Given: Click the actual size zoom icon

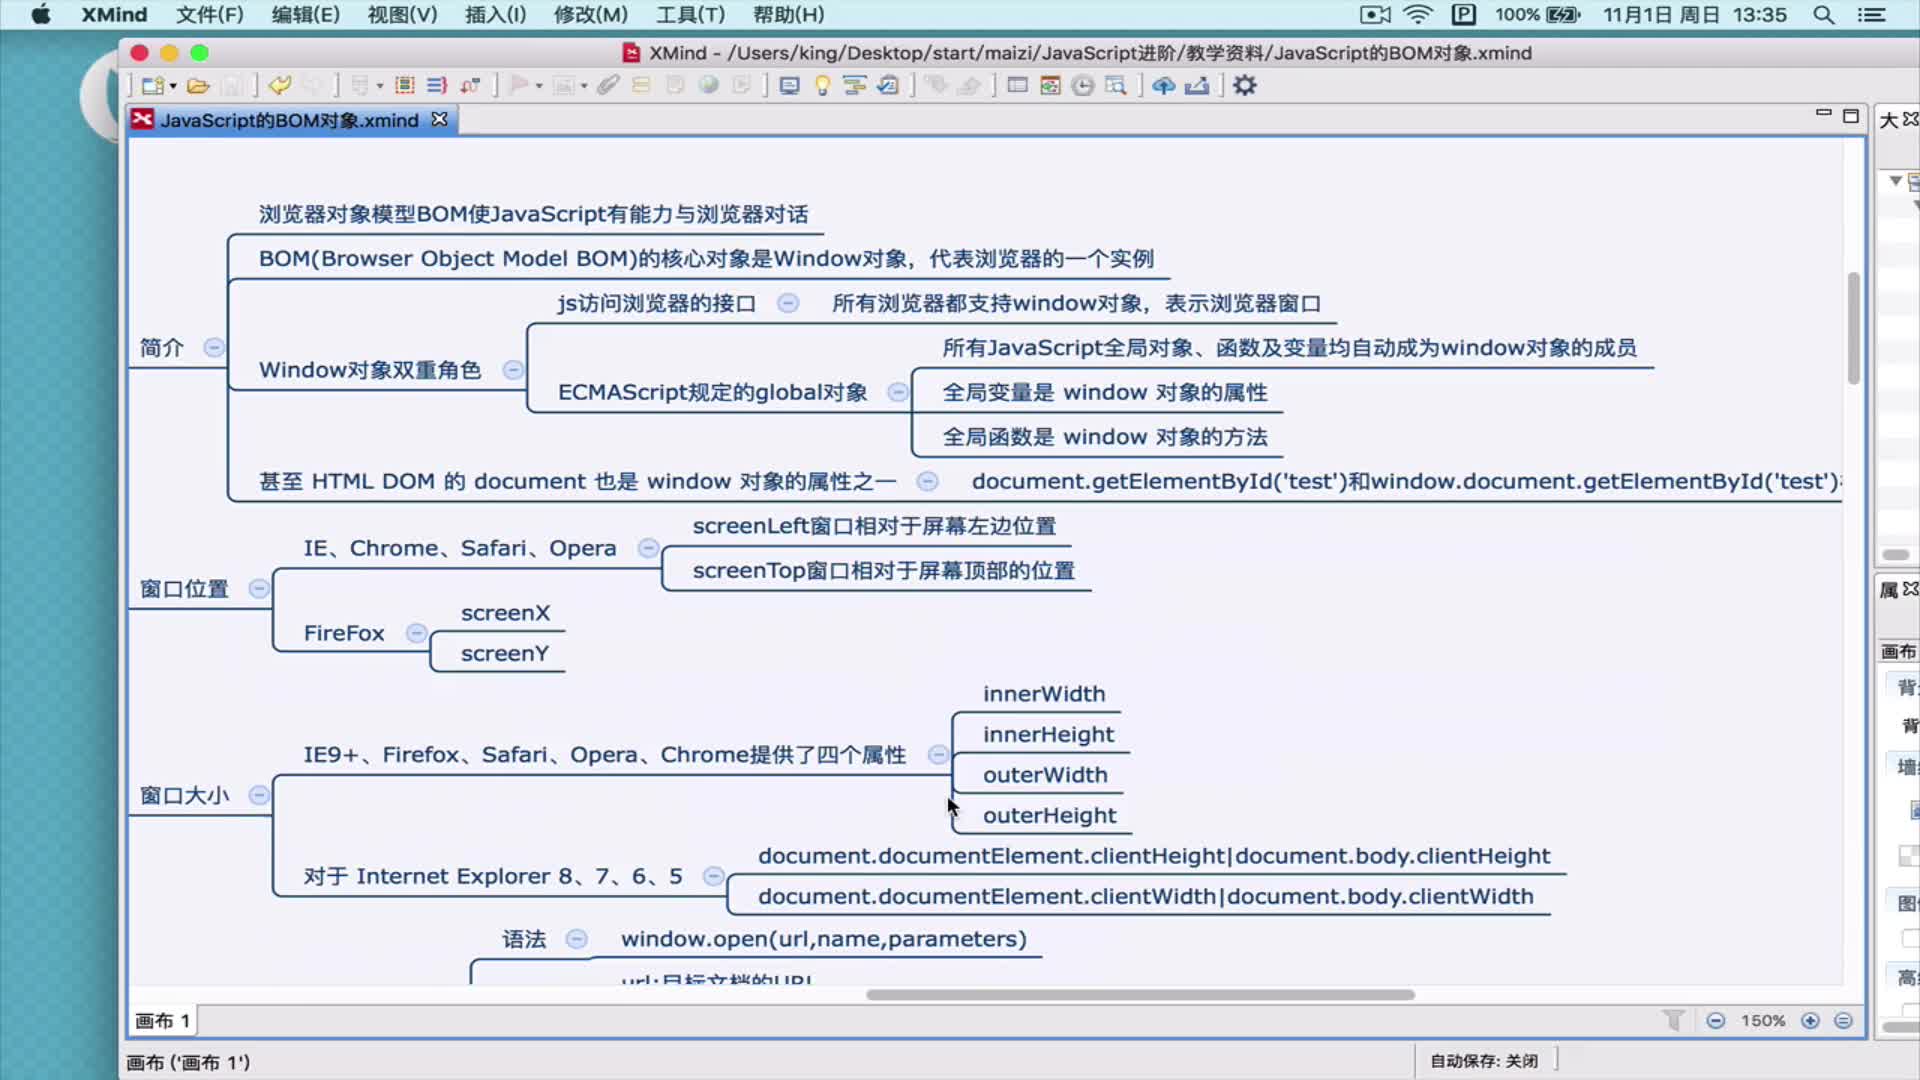Looking at the screenshot, I should (x=1843, y=1021).
